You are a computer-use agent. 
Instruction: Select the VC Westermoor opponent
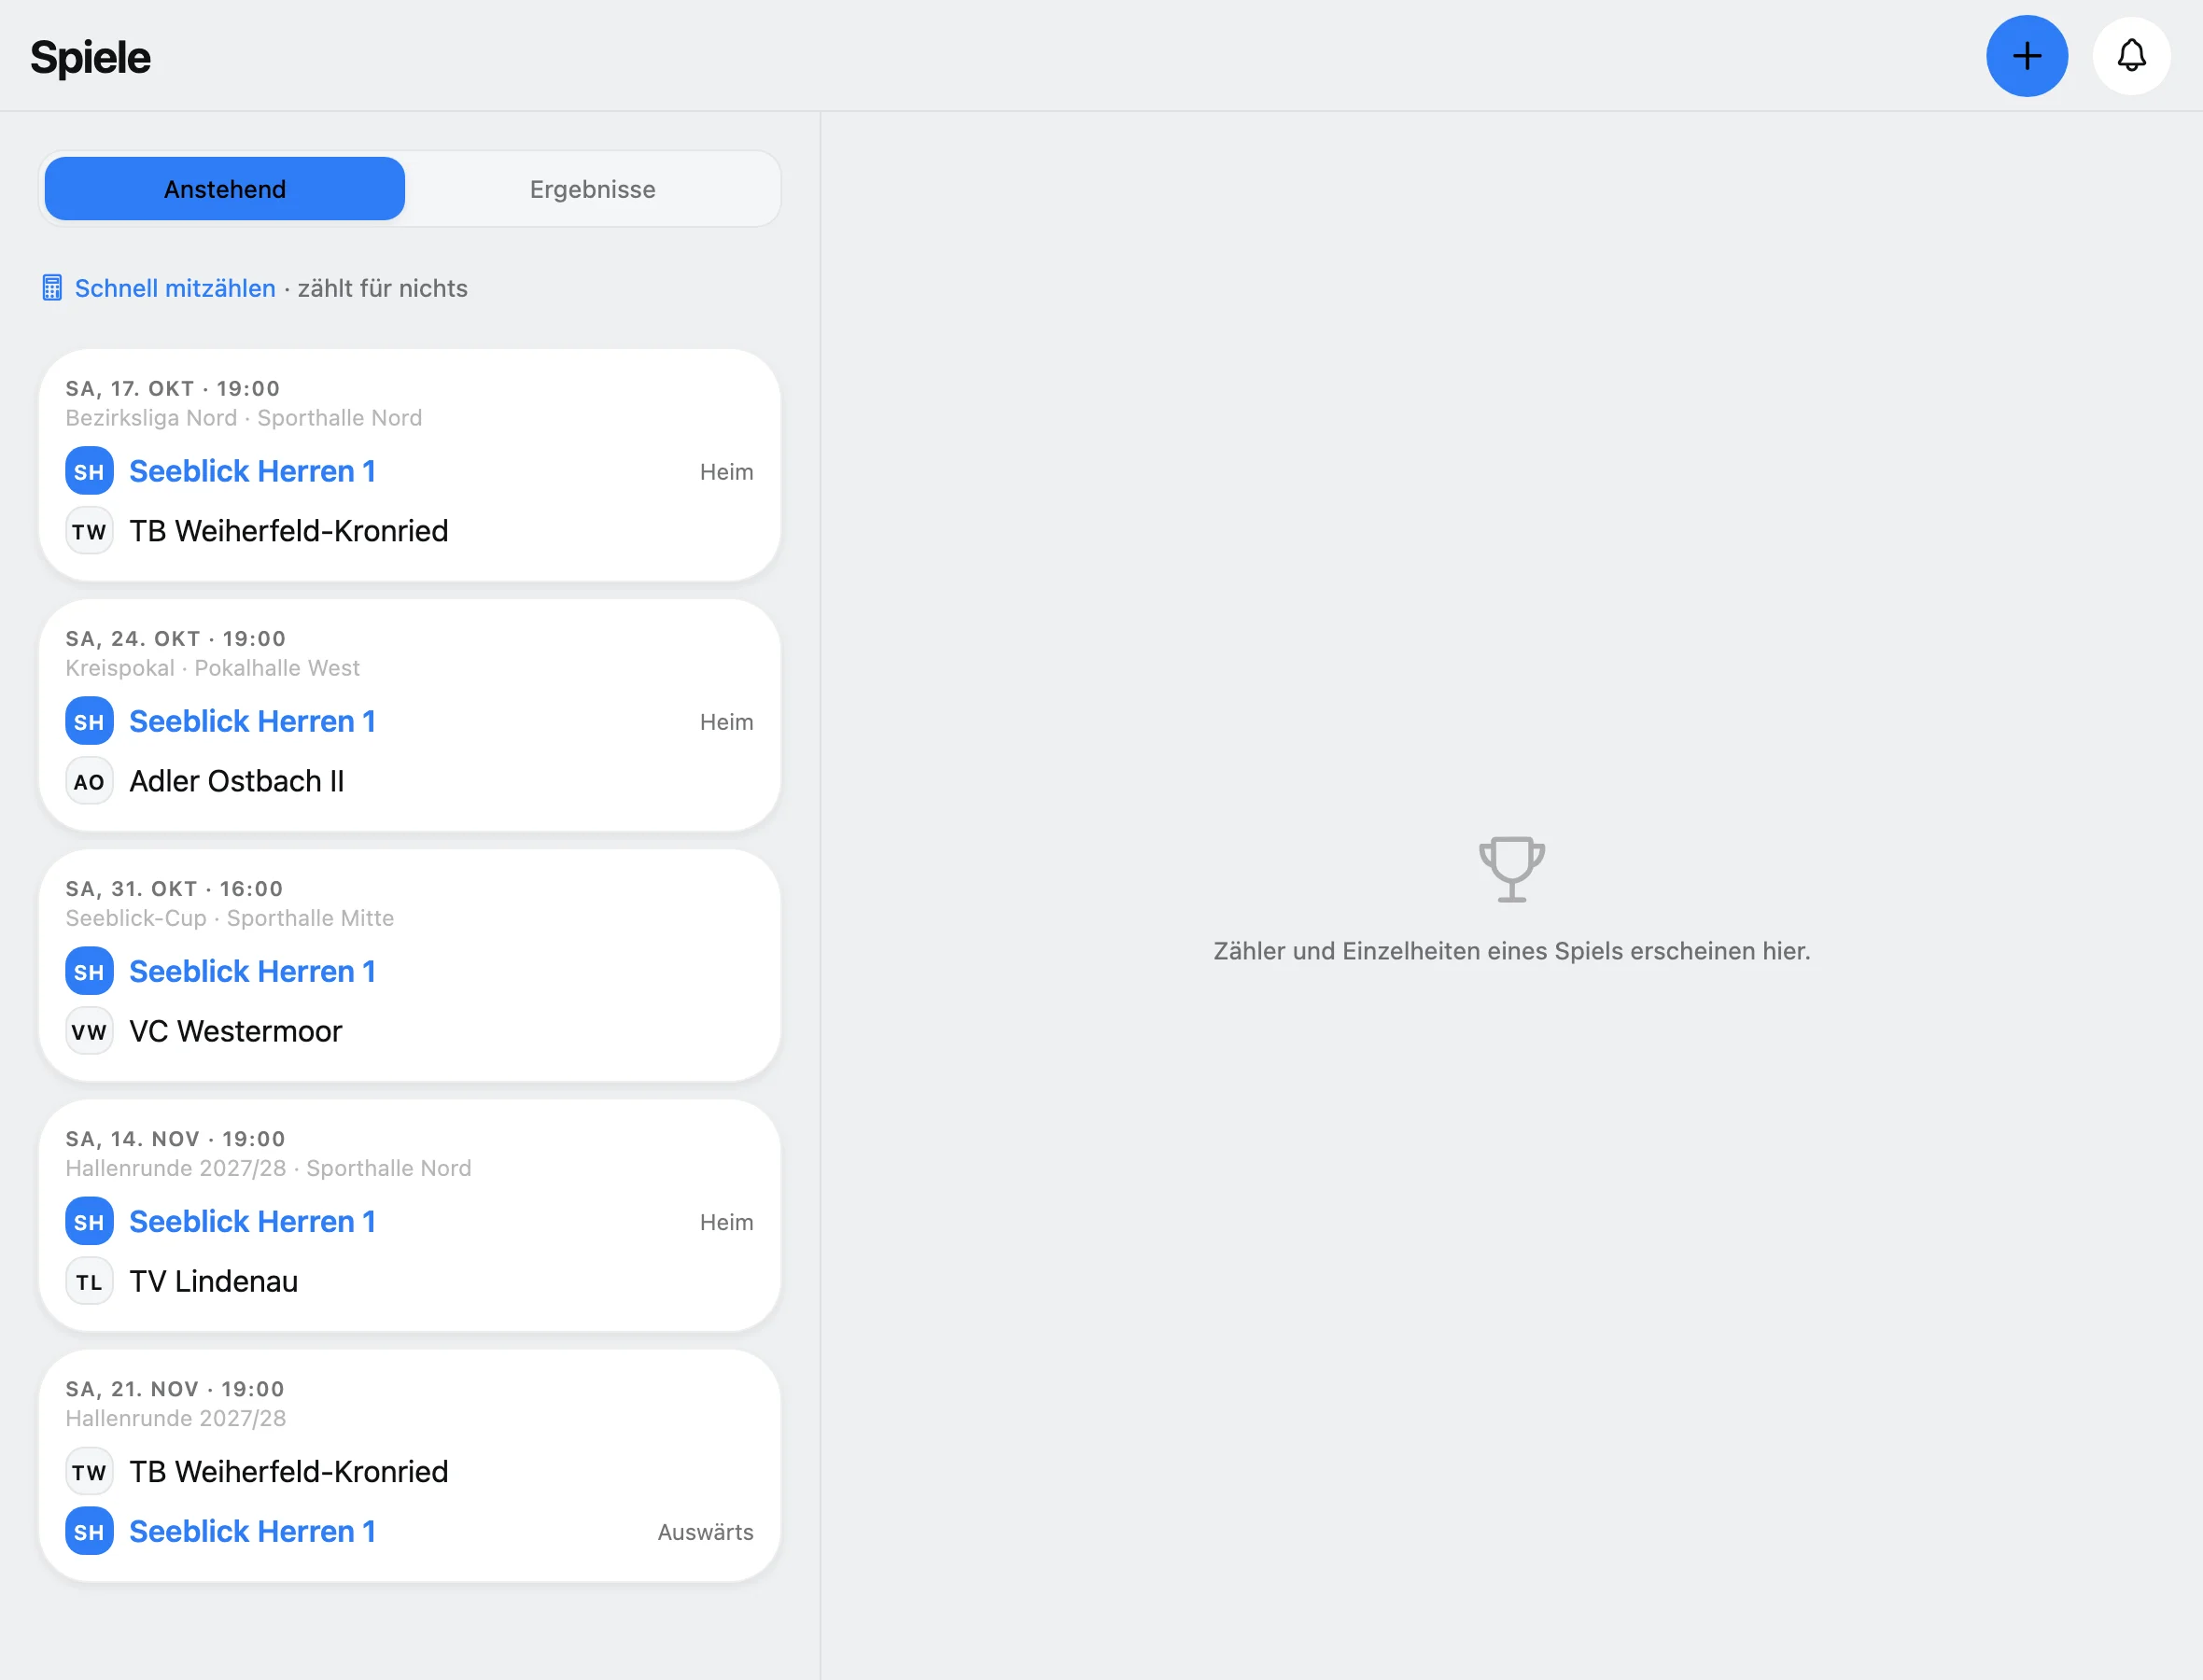point(235,1031)
